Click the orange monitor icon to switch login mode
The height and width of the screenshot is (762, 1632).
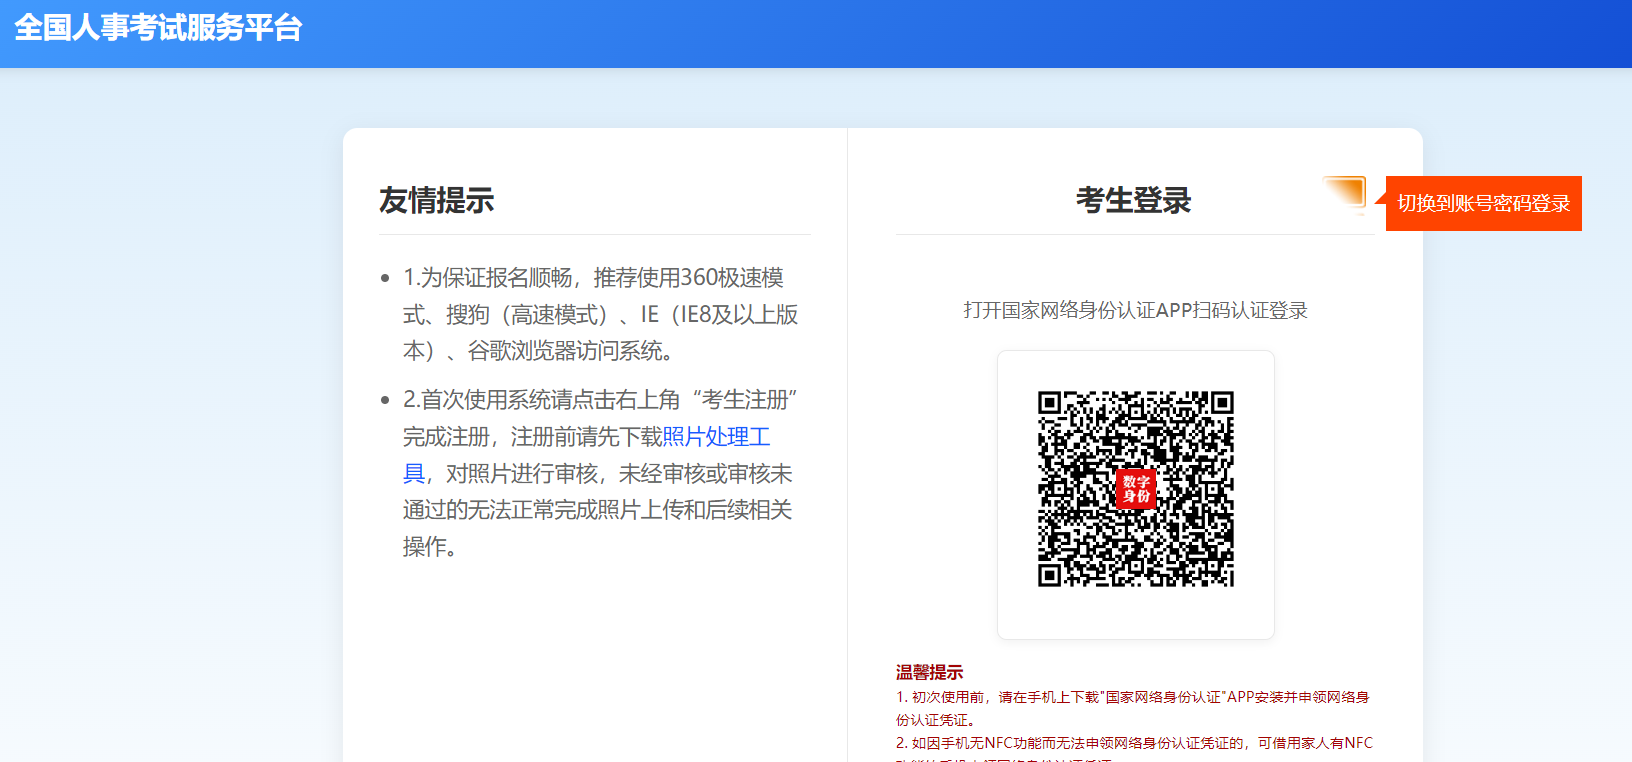[x=1346, y=192]
